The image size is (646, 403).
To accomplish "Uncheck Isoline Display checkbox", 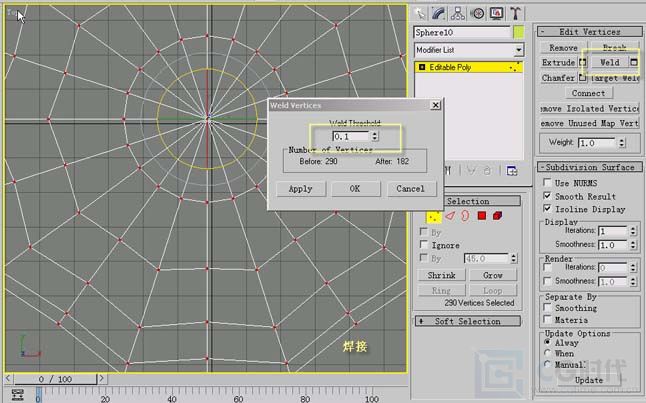I will tap(548, 209).
